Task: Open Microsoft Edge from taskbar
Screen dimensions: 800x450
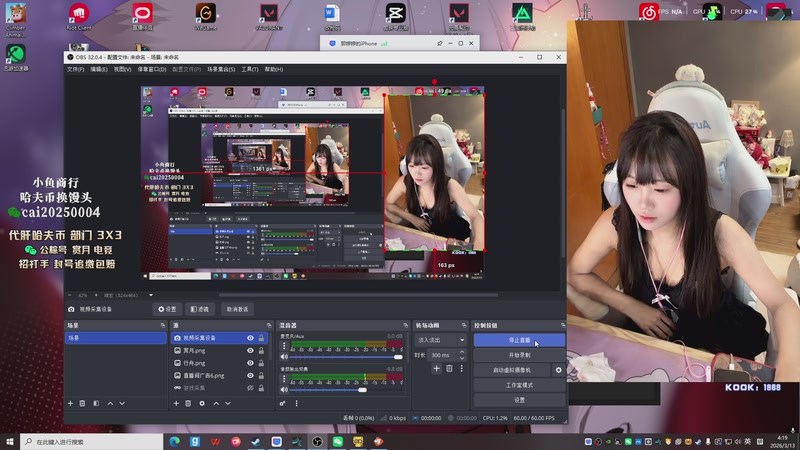Action: coord(174,441)
